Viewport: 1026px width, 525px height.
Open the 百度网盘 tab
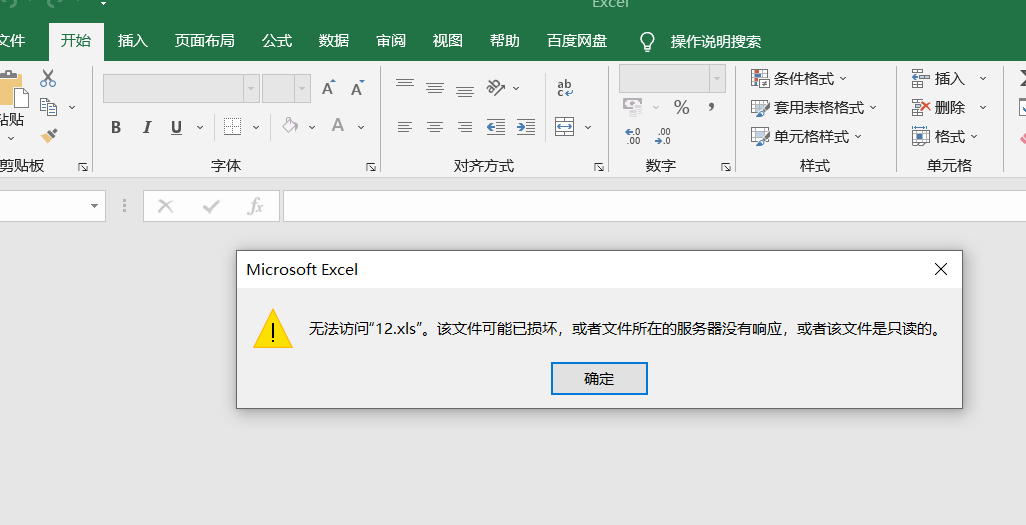(576, 41)
